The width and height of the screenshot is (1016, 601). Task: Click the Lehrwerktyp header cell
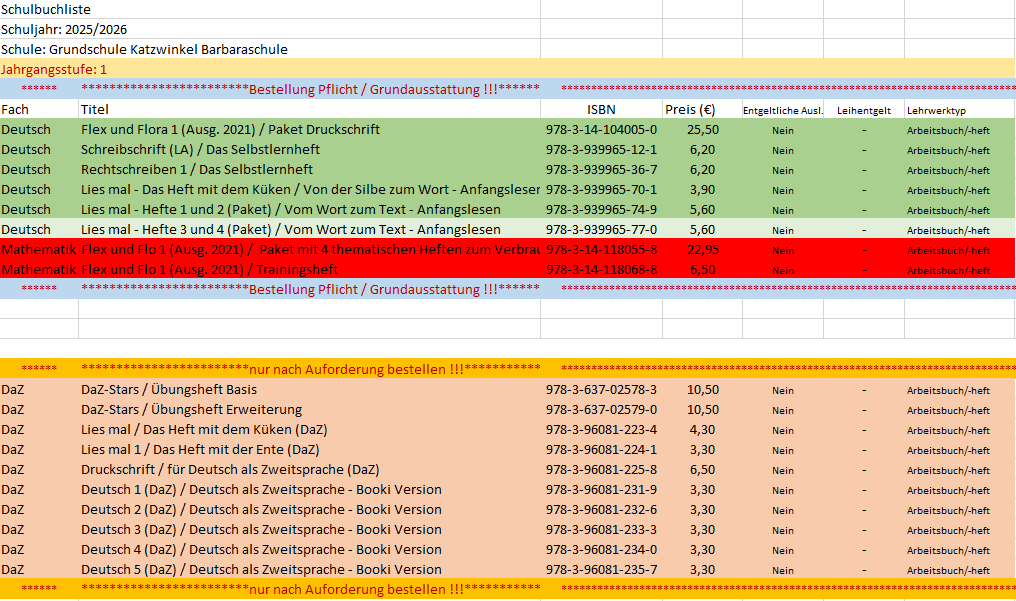click(960, 109)
